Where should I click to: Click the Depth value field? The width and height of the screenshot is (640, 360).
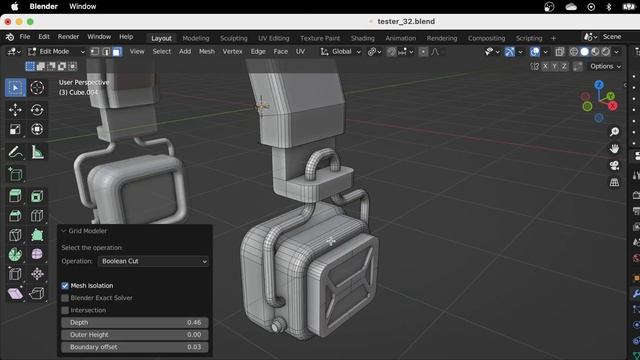[x=135, y=322]
